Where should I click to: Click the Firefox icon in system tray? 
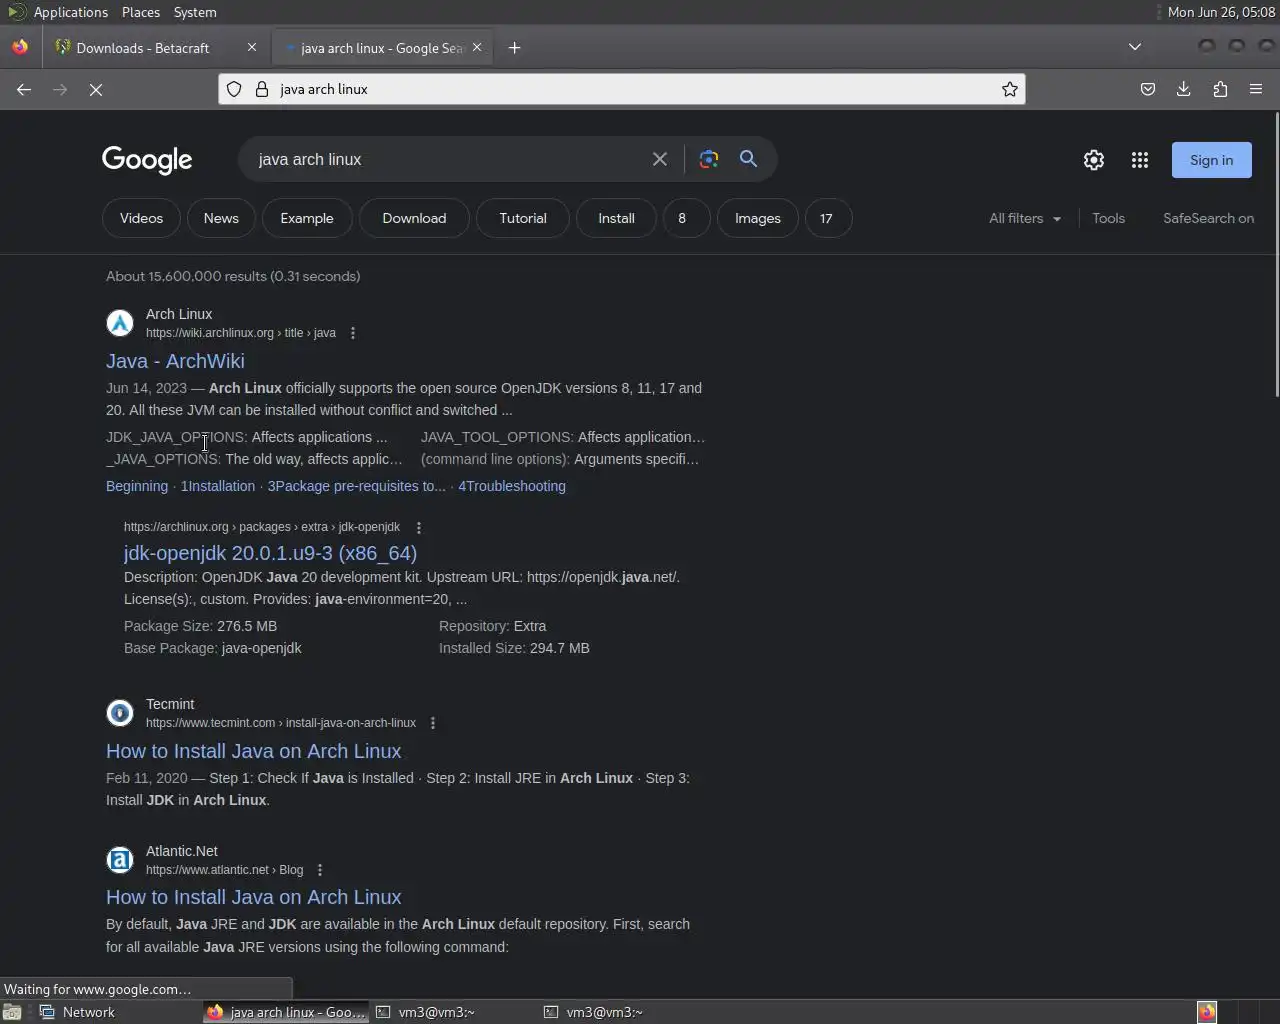point(1207,1012)
